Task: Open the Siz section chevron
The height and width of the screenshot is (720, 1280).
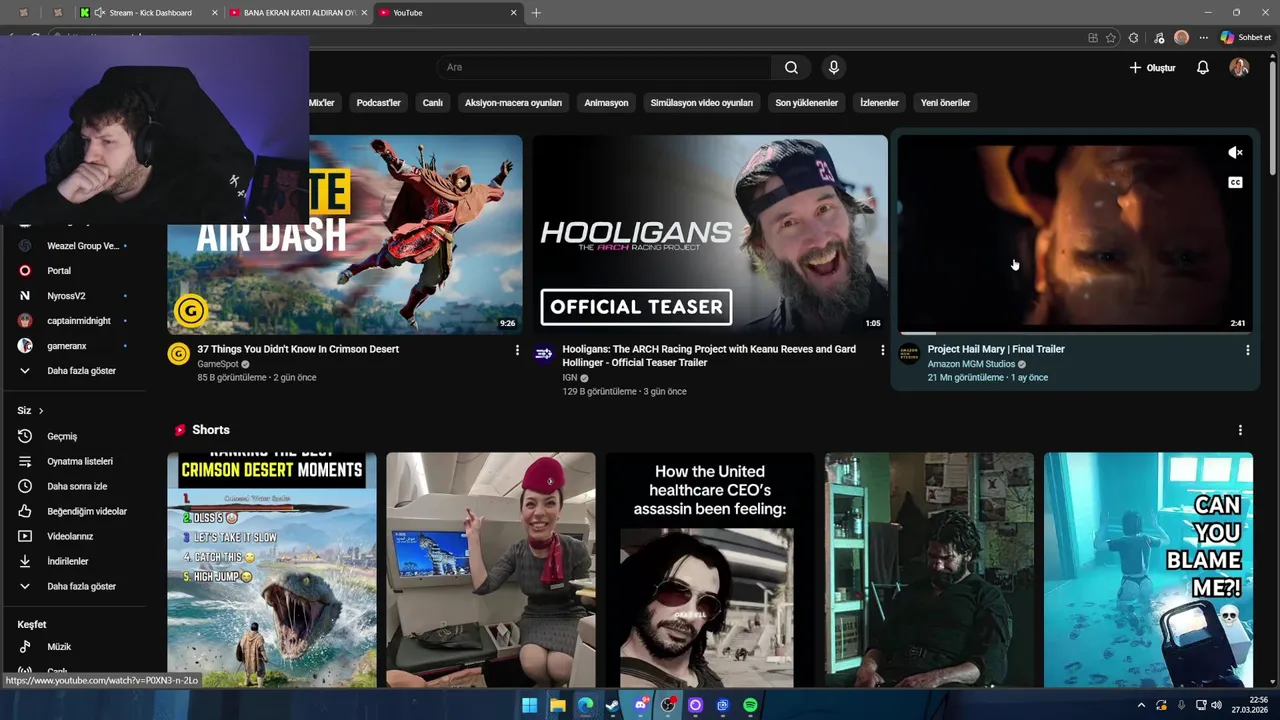Action: tap(41, 411)
